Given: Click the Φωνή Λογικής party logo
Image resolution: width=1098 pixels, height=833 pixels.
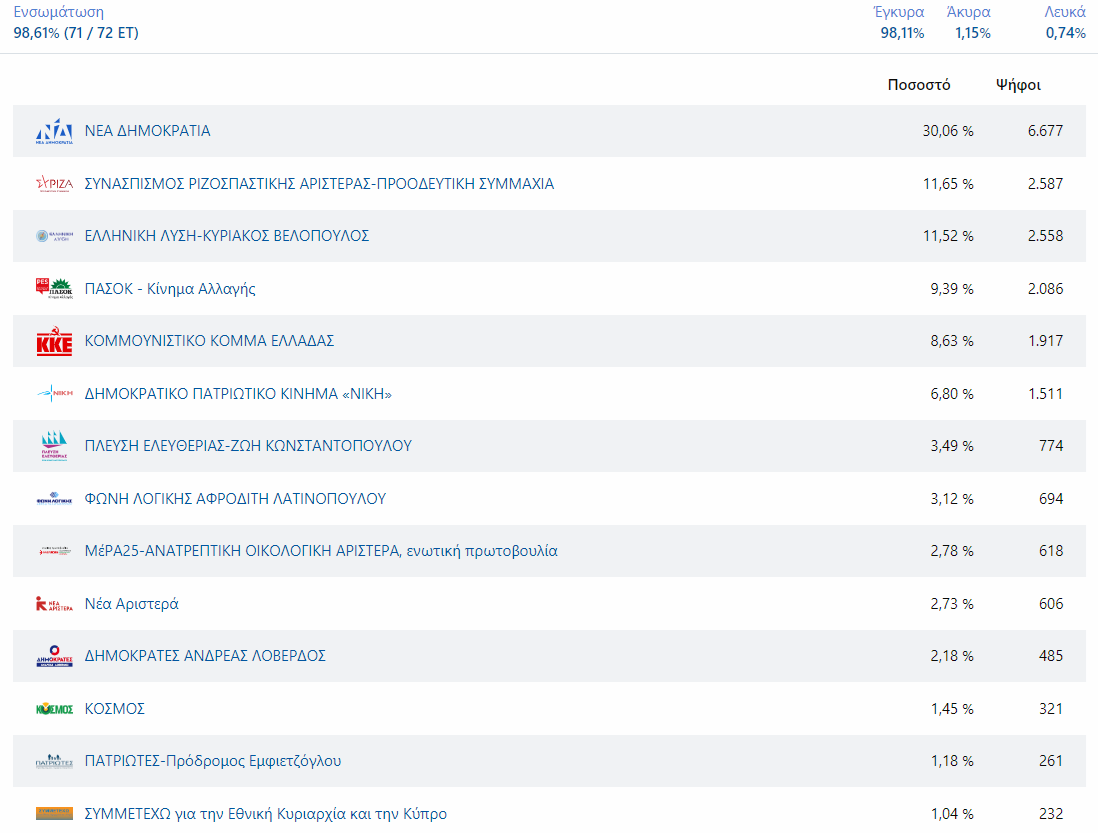Looking at the screenshot, I should [x=55, y=498].
